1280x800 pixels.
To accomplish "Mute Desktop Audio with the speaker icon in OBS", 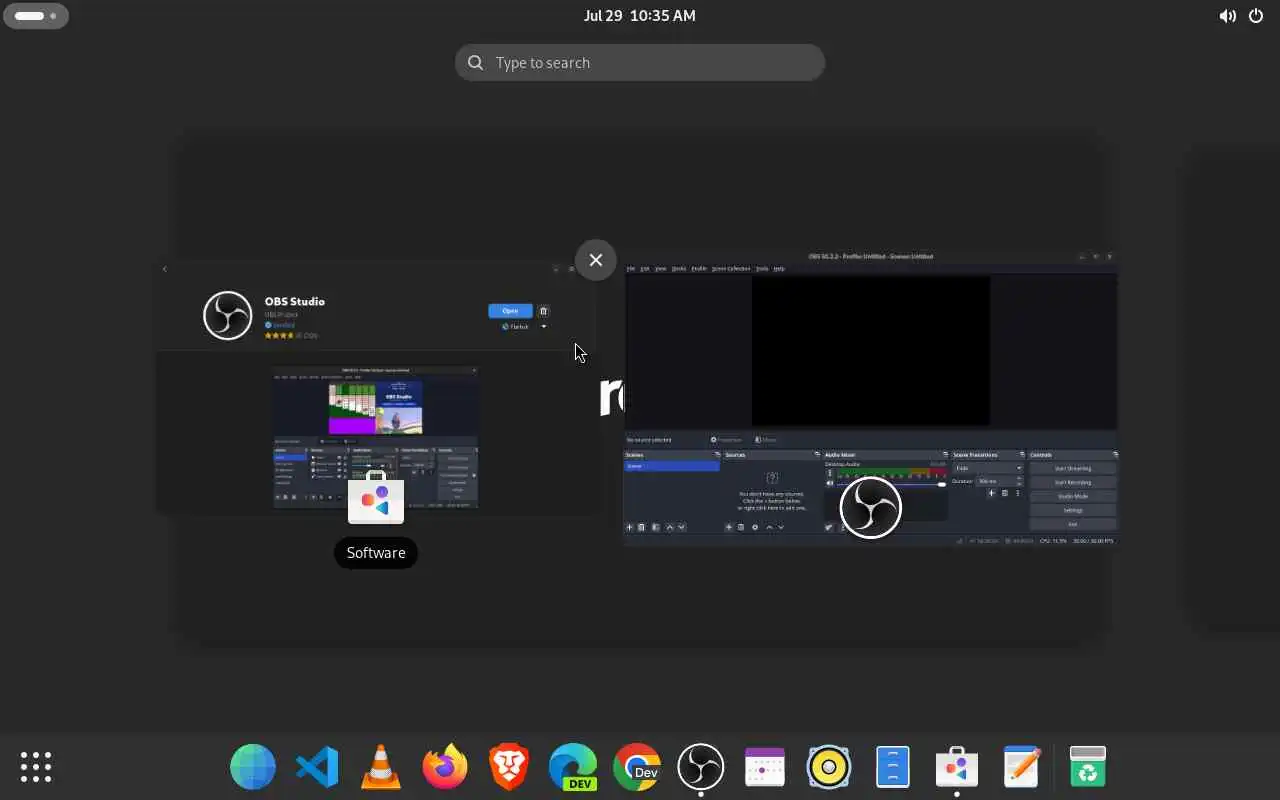I will (x=830, y=483).
